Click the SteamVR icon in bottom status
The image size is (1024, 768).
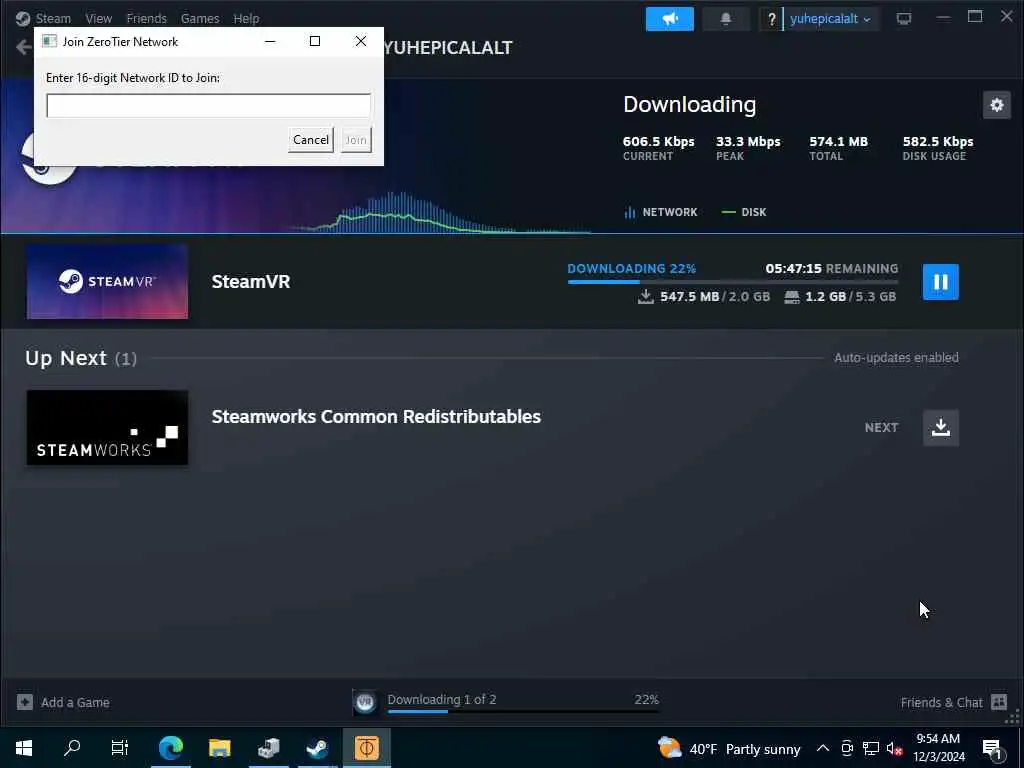click(x=365, y=703)
